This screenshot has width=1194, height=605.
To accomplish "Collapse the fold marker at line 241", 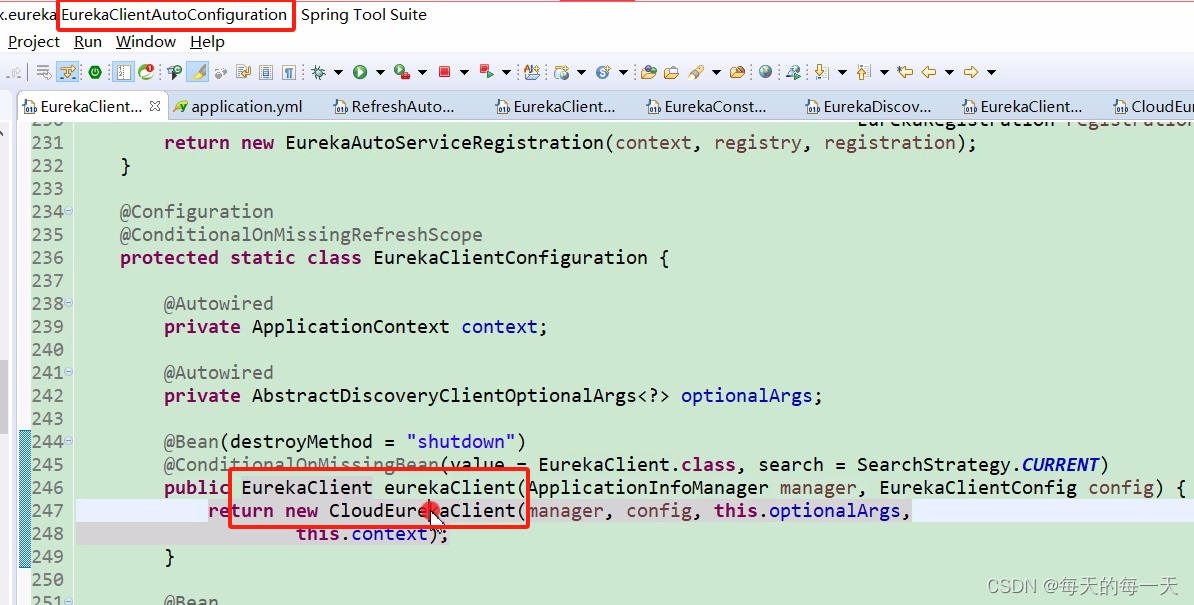I will (x=69, y=372).
